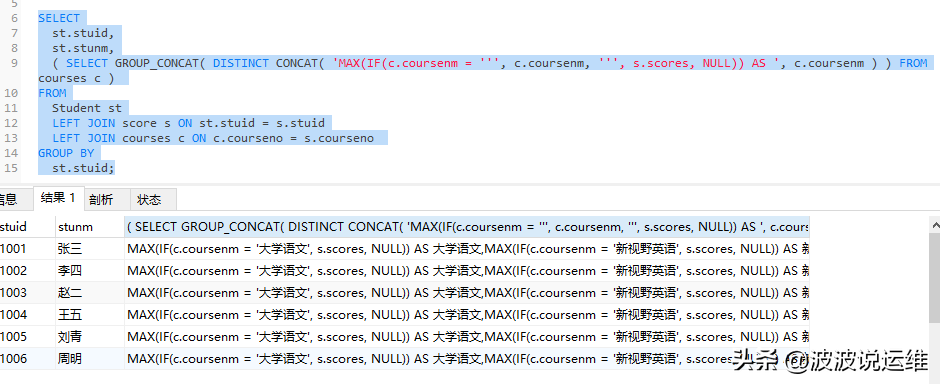This screenshot has height=384, width=940.
Task: Select the name cell 张三
Action: pyautogui.click(x=89, y=249)
